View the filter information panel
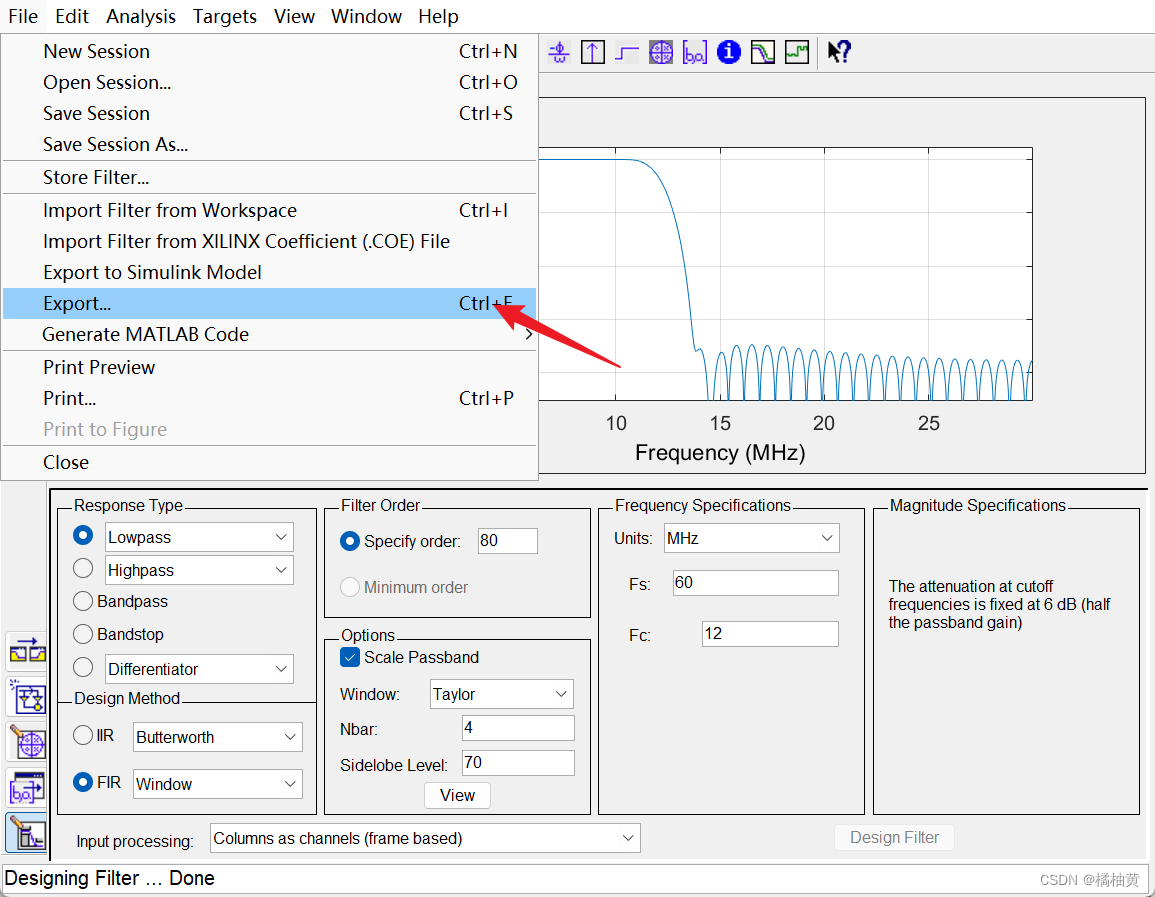Screen dimensions: 1155x897 click(x=728, y=52)
